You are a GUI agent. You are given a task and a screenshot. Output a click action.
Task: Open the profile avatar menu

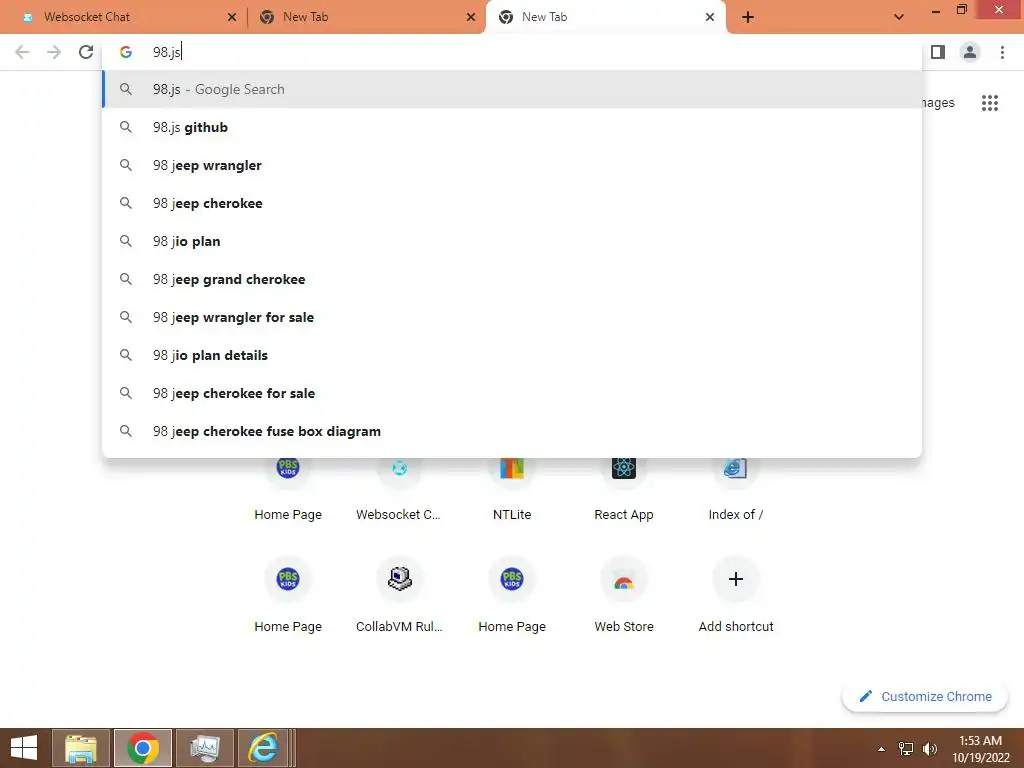pos(970,52)
